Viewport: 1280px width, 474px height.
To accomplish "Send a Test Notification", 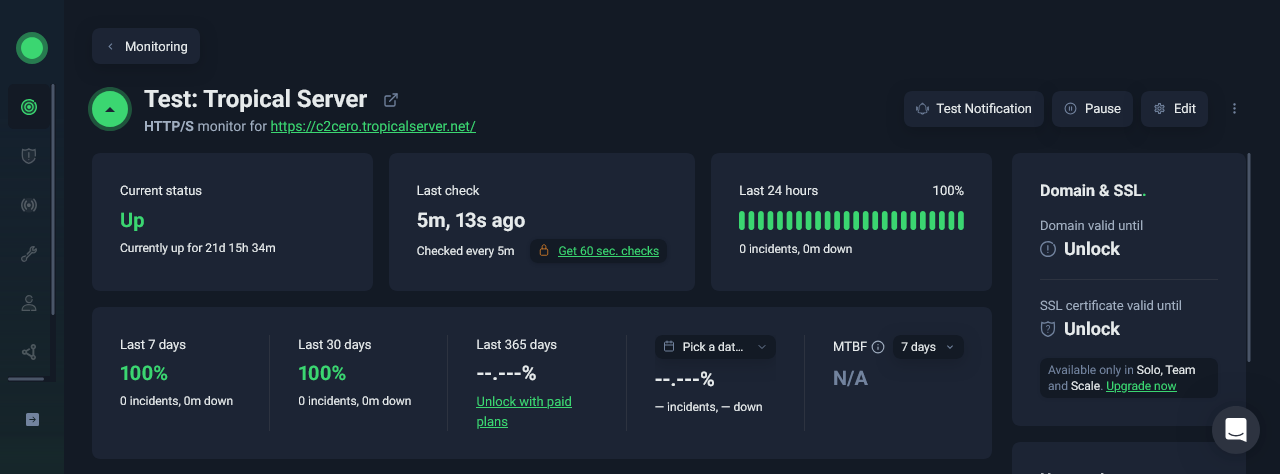I will 974,109.
